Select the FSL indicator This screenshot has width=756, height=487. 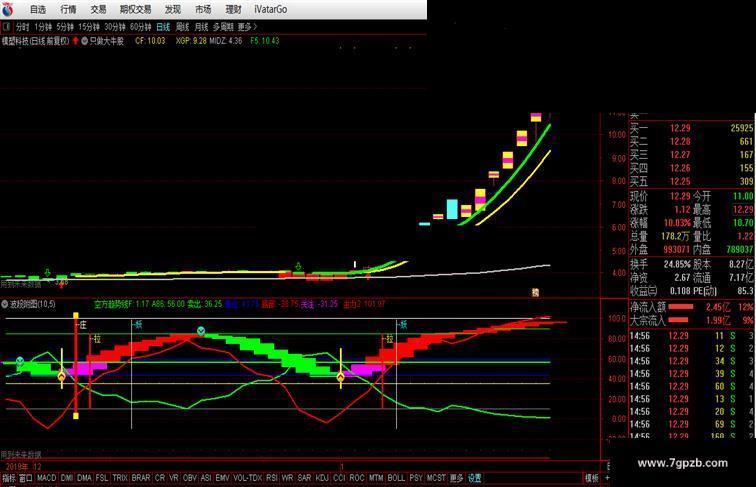pos(102,478)
